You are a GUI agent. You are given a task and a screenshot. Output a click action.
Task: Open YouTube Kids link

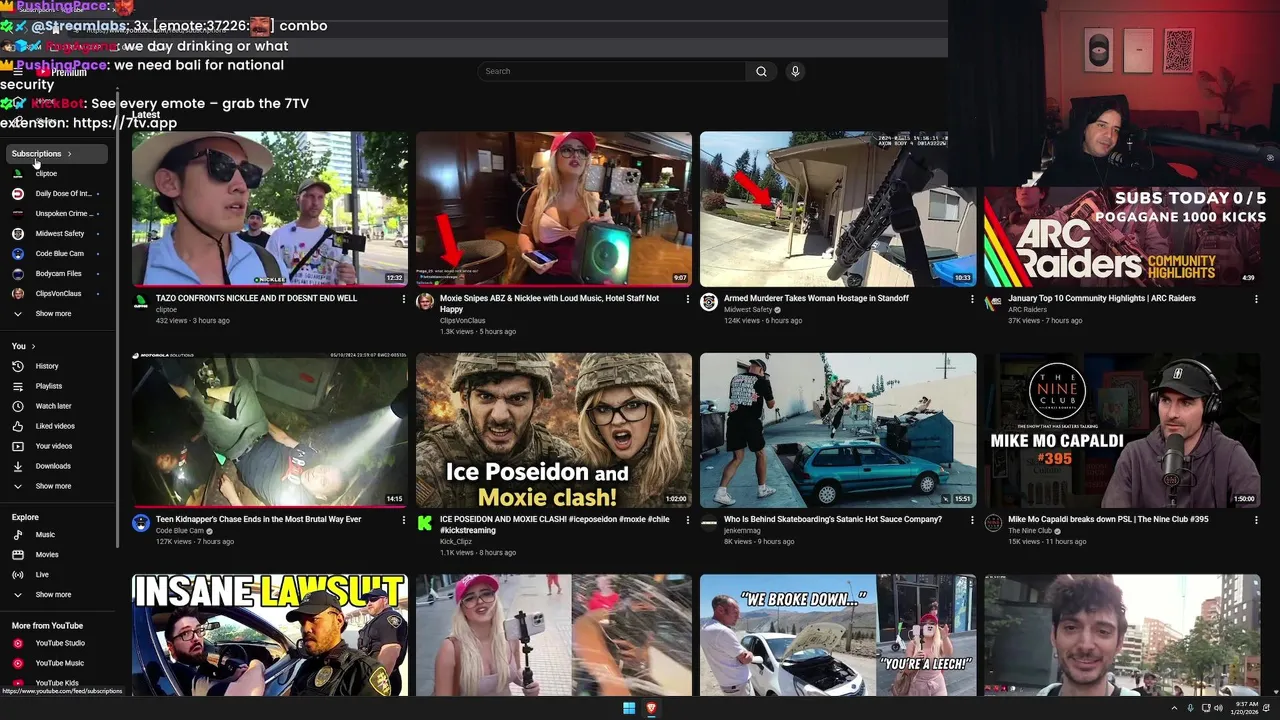coord(57,683)
